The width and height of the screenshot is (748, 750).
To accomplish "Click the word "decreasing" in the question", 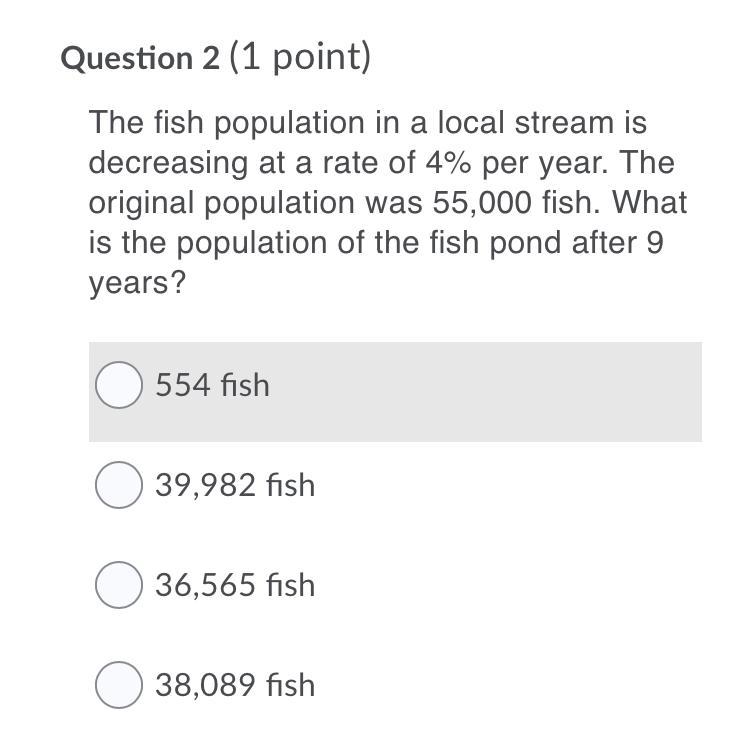I will click(168, 164).
